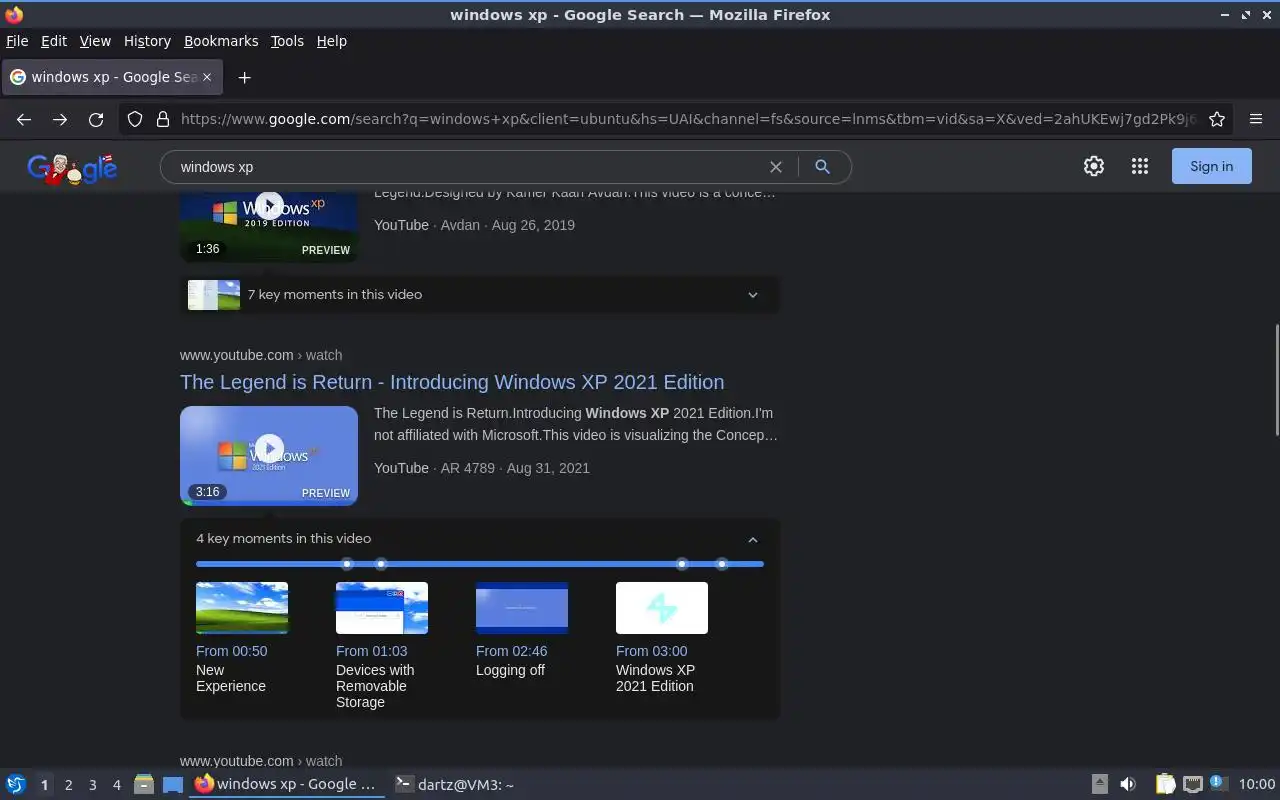Image resolution: width=1280 pixels, height=800 pixels.
Task: View site security lock information
Action: (163, 119)
